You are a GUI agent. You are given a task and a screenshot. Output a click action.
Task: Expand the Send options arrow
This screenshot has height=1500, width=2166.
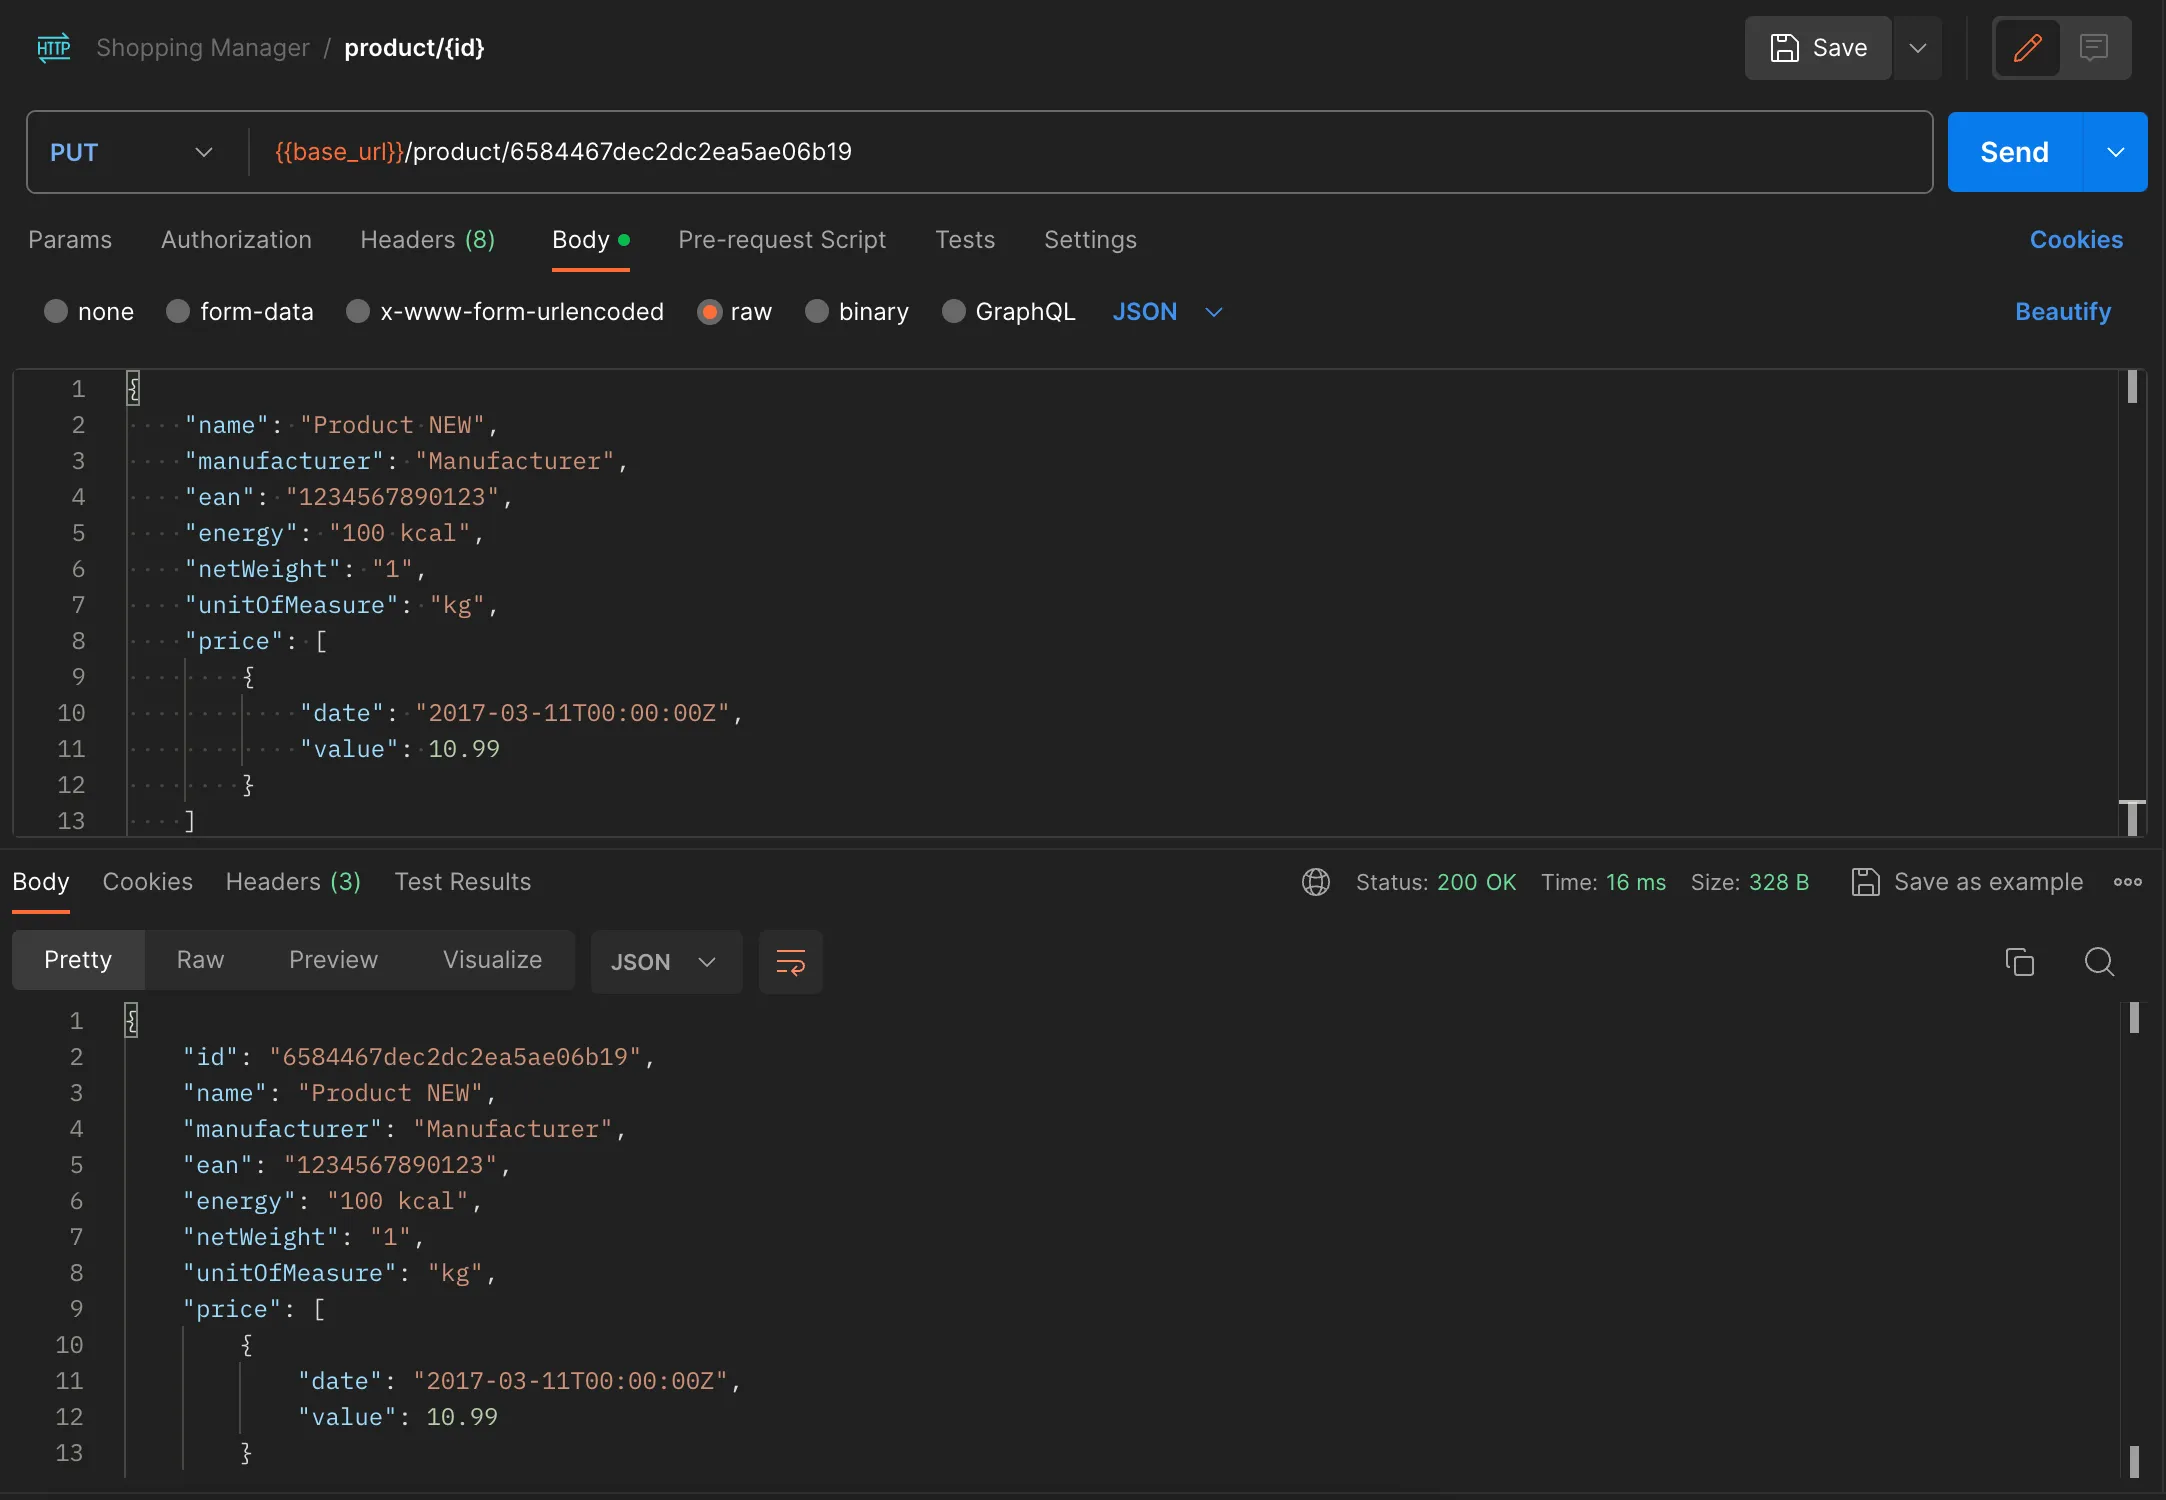point(2115,152)
